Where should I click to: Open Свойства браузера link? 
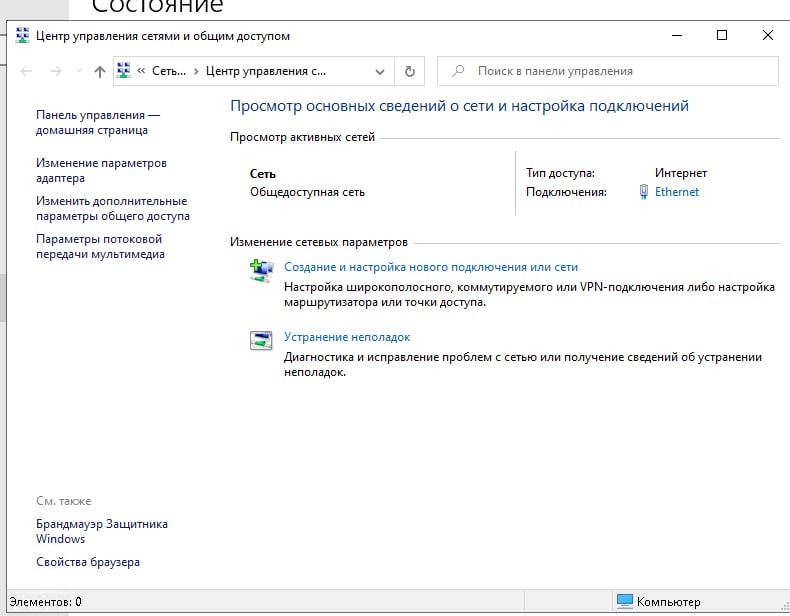coord(88,562)
